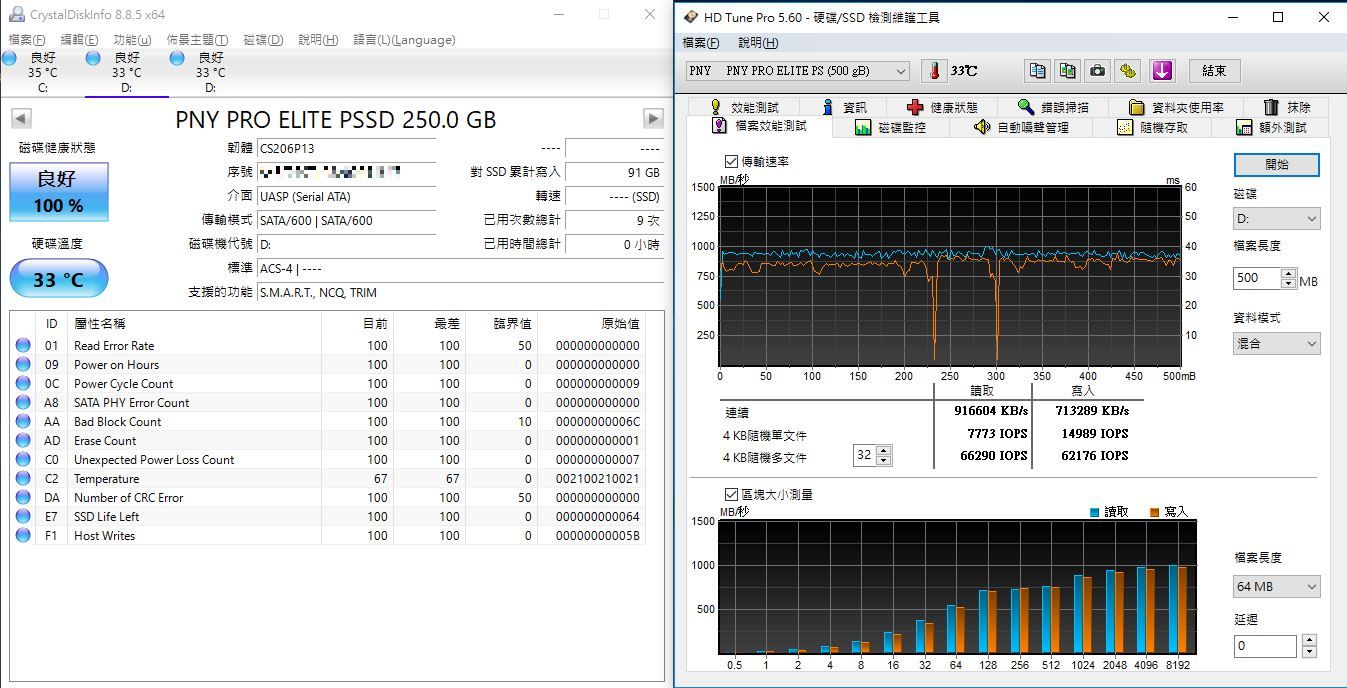The width and height of the screenshot is (1347, 688).
Task: Increase the 500 MB file length stepper
Action: pyautogui.click(x=1288, y=273)
